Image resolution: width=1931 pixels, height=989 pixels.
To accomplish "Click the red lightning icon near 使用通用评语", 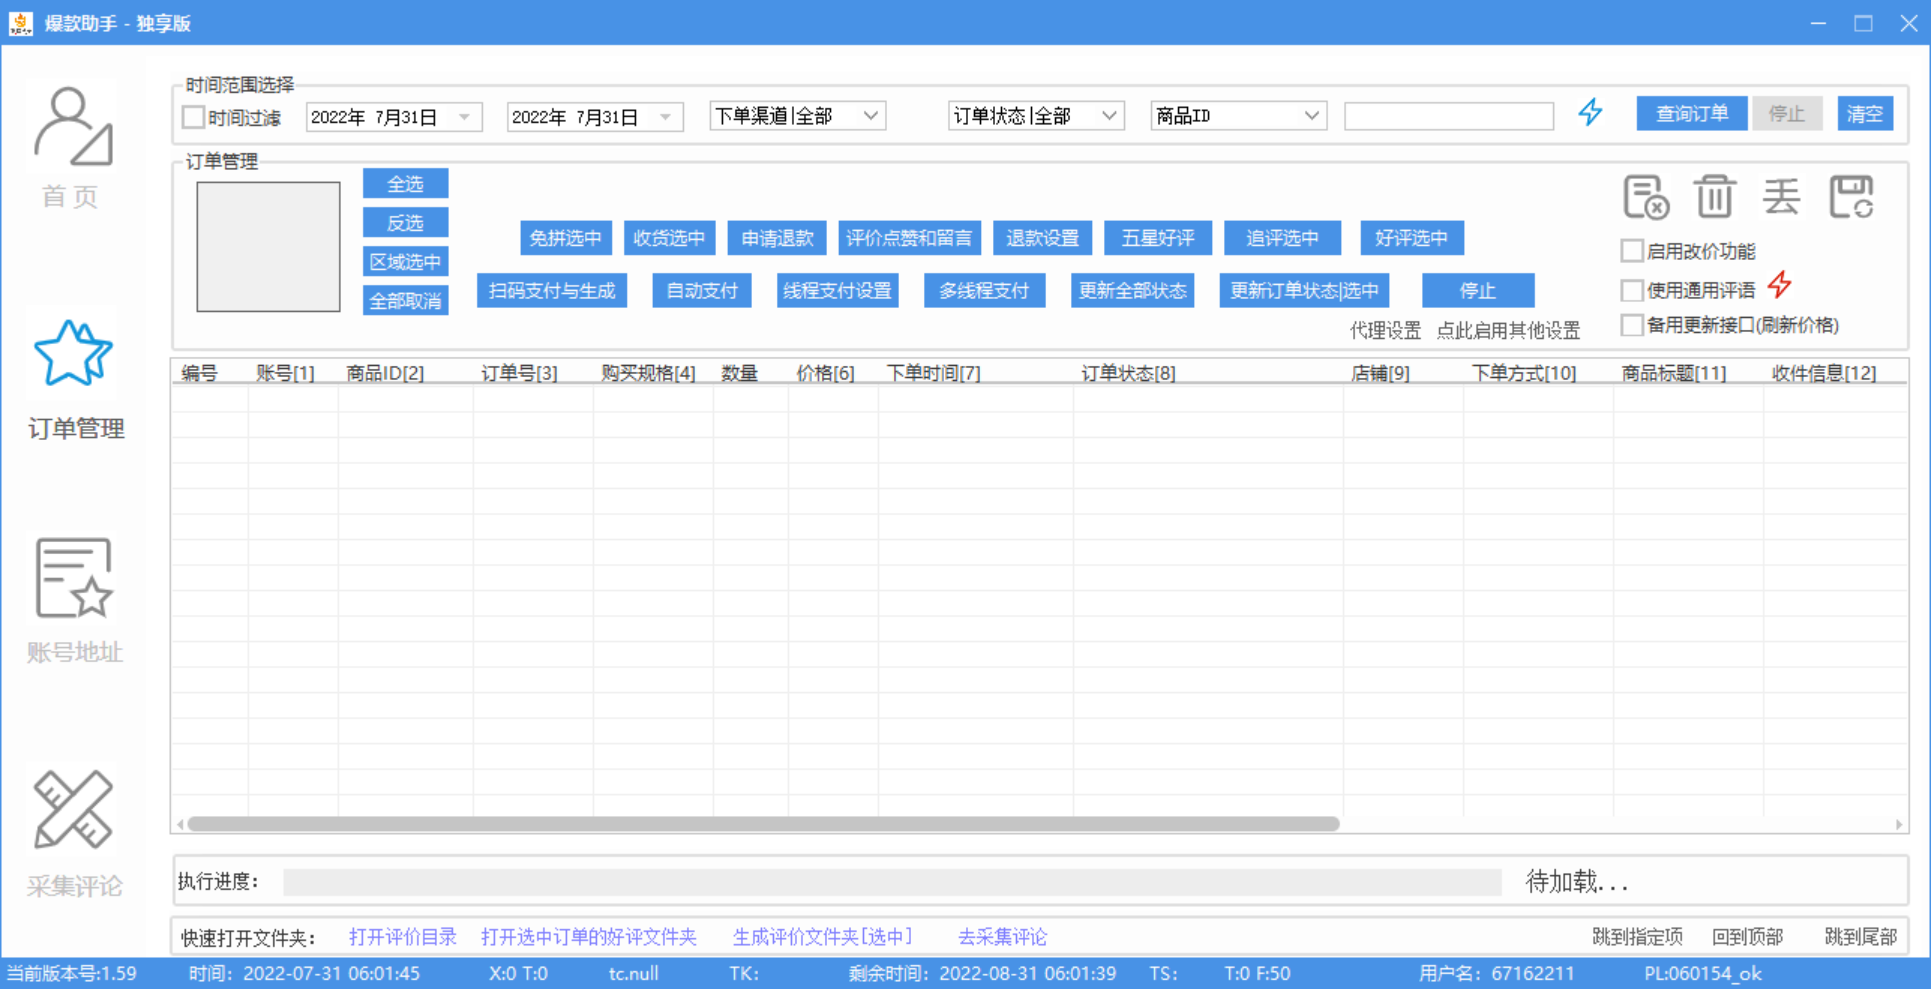I will point(1780,286).
